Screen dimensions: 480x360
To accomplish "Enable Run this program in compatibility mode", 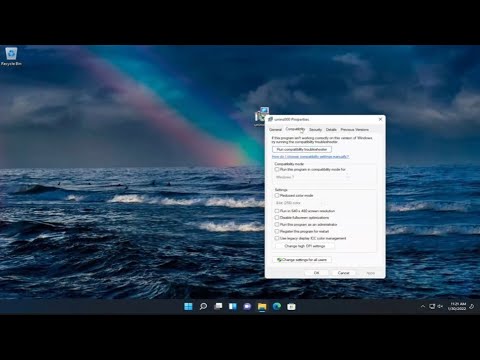I will [x=277, y=169].
